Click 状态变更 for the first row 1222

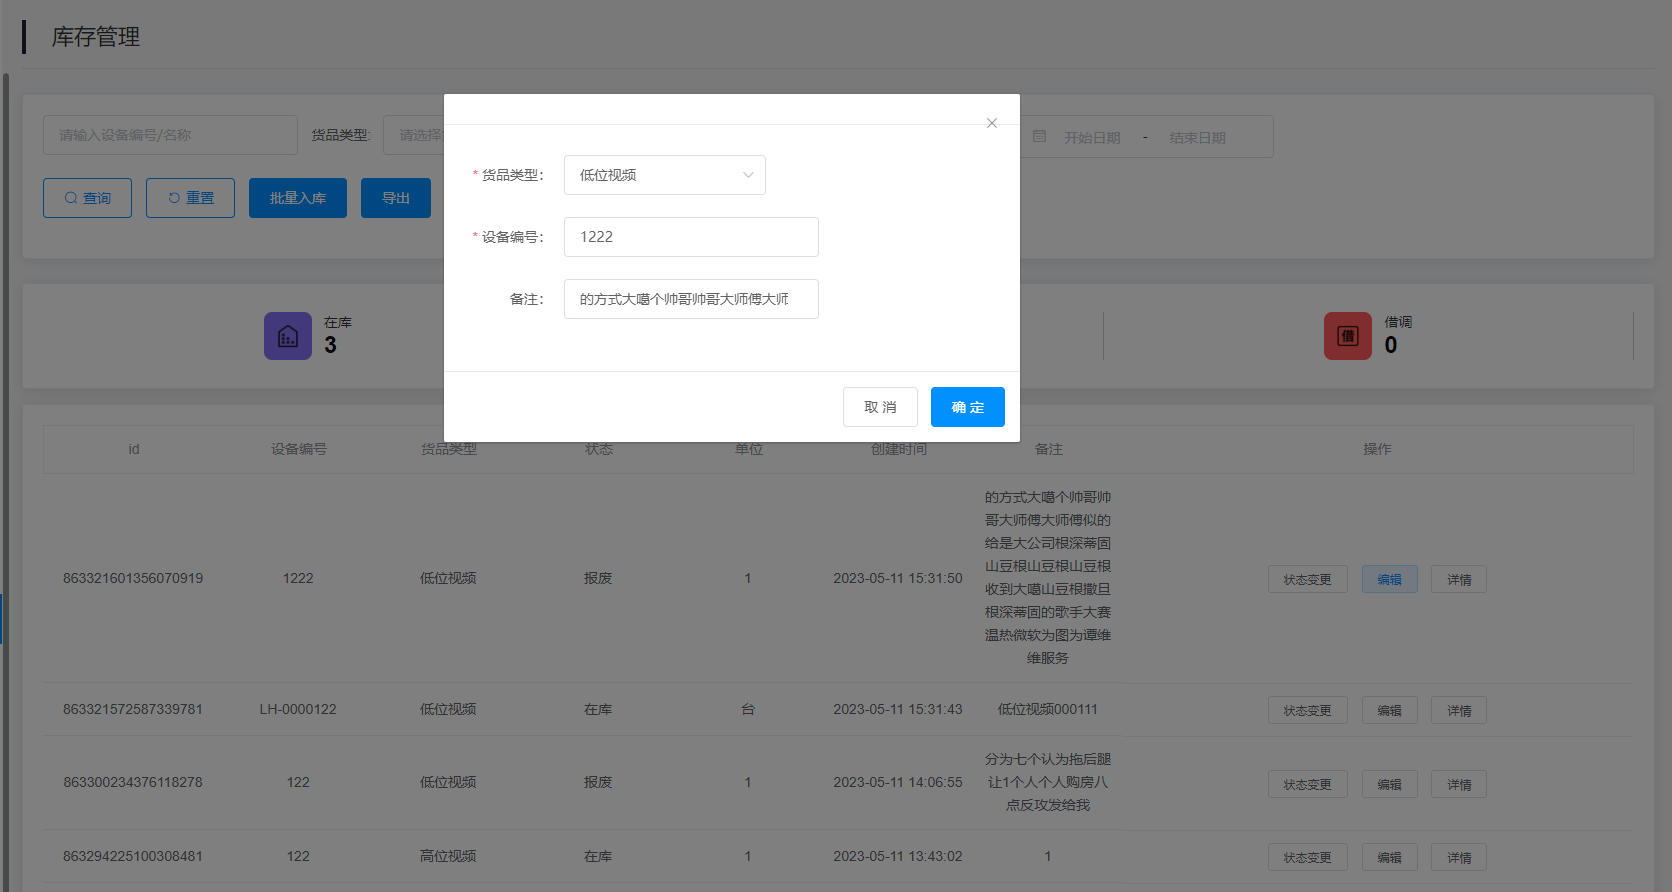pos(1307,579)
